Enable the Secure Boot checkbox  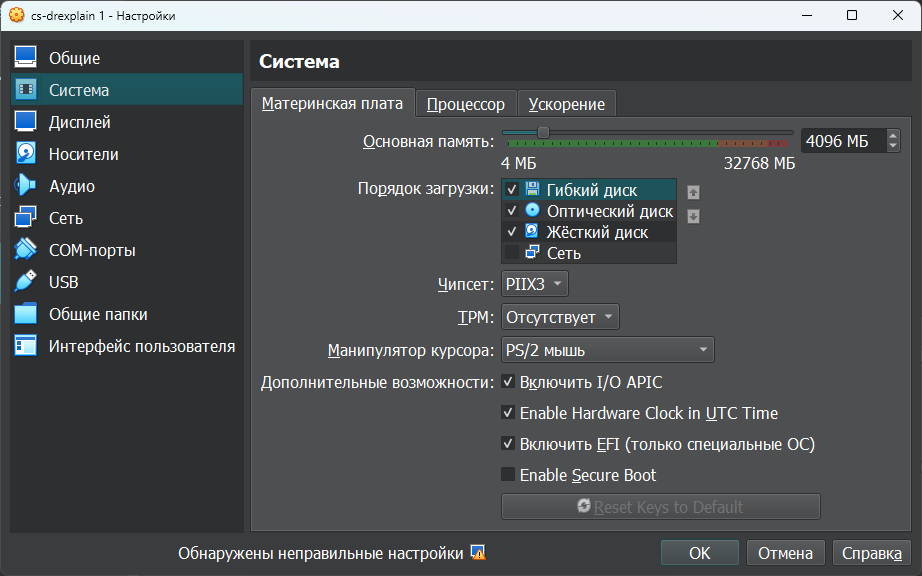(x=509, y=475)
